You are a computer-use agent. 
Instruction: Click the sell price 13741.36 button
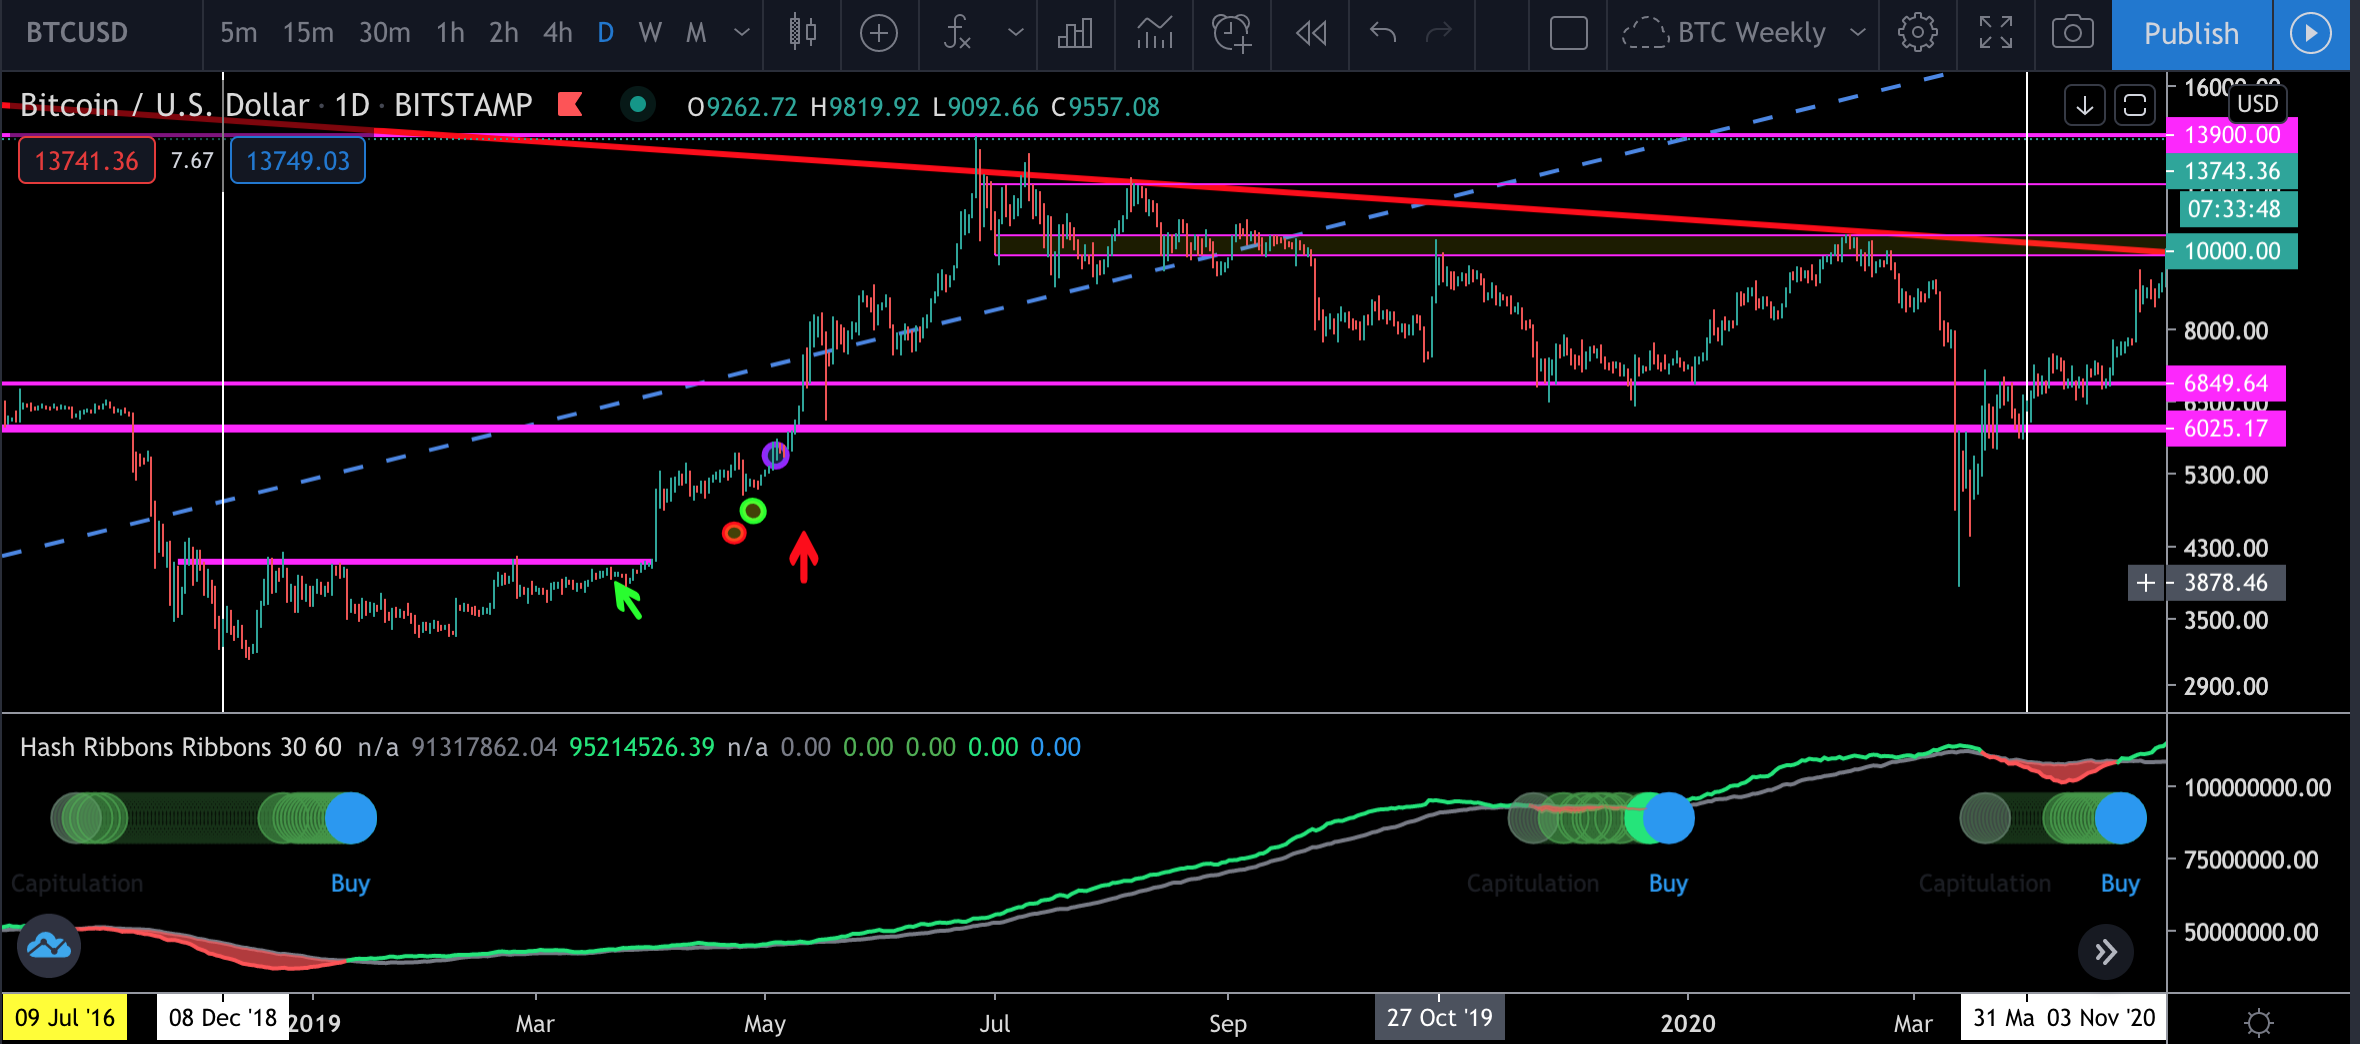pyautogui.click(x=86, y=161)
